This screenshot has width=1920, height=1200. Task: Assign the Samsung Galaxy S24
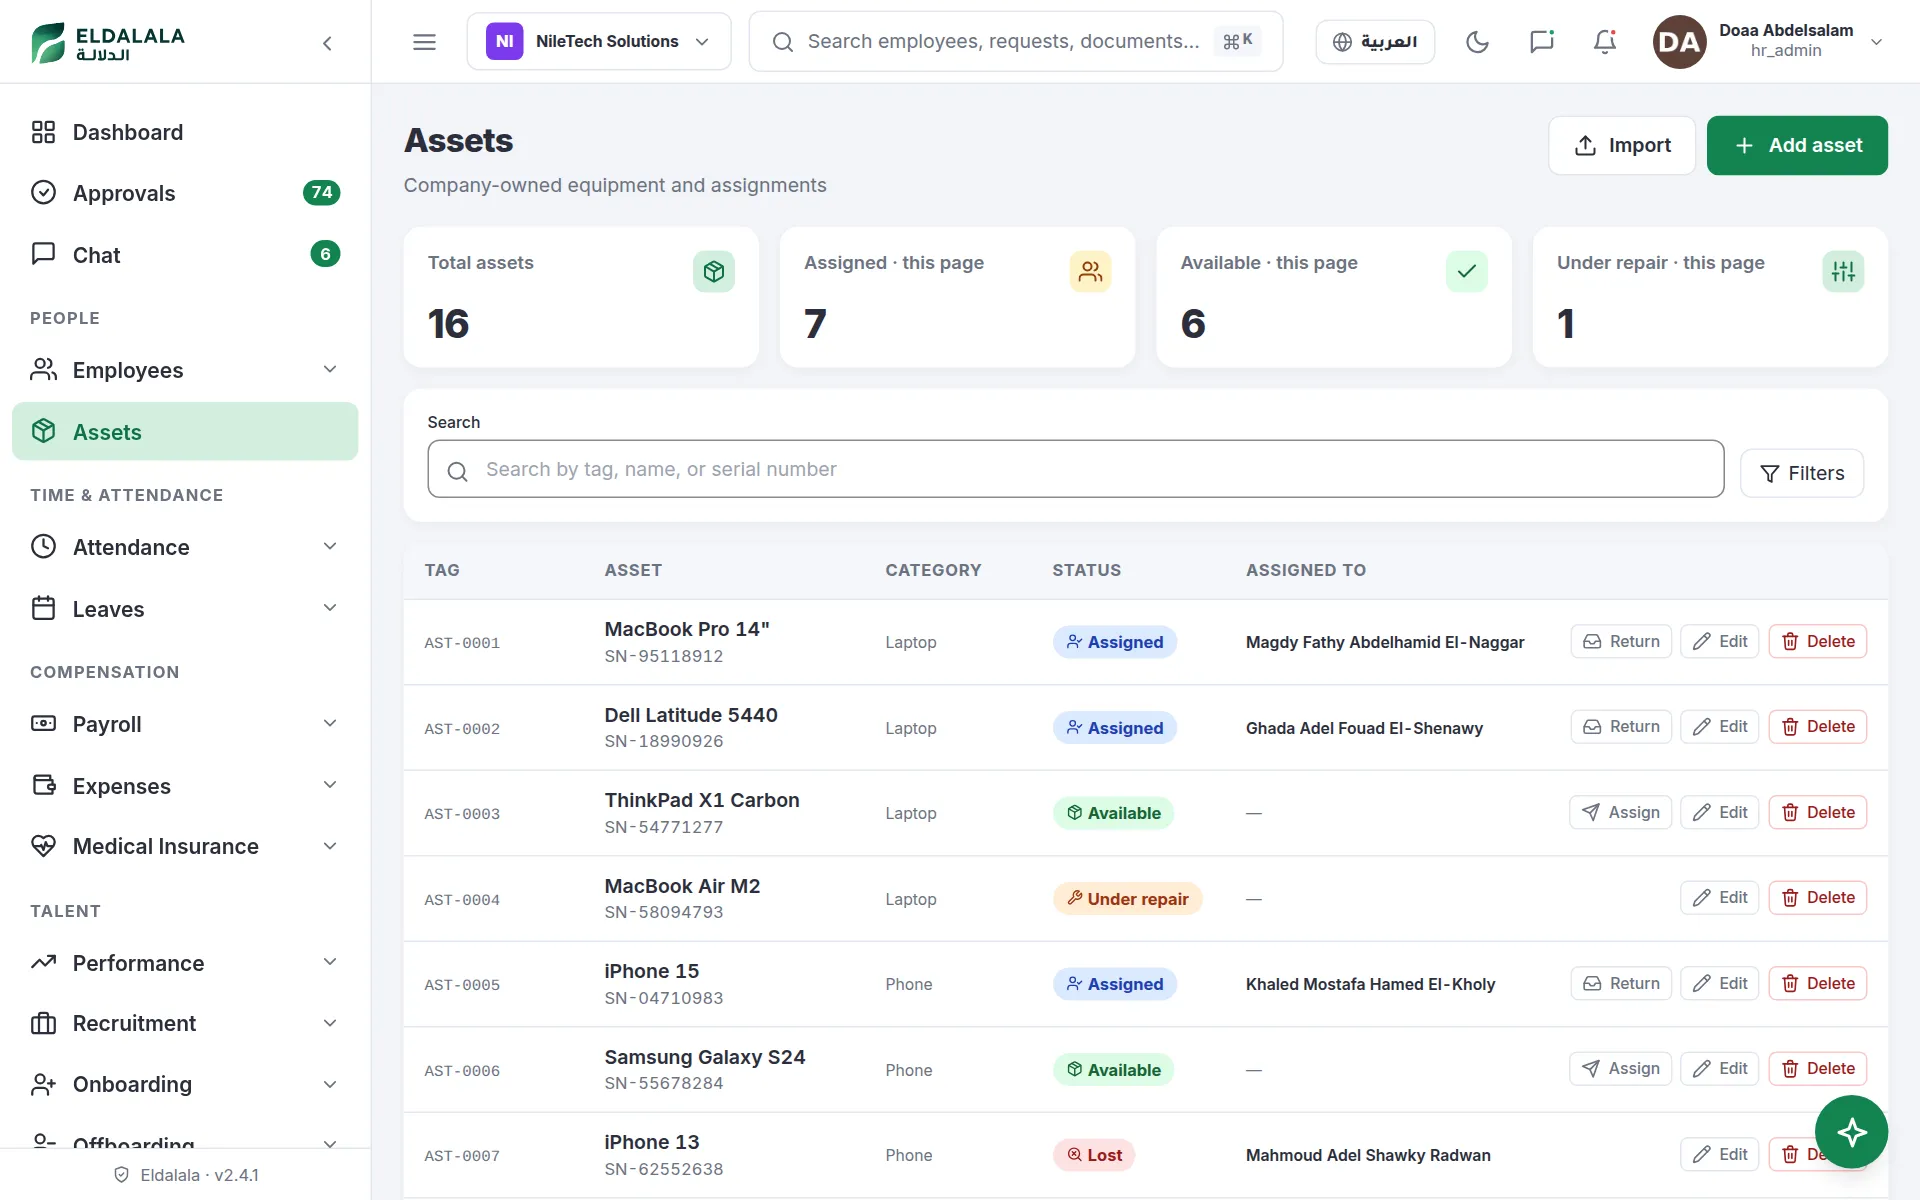1620,1069
